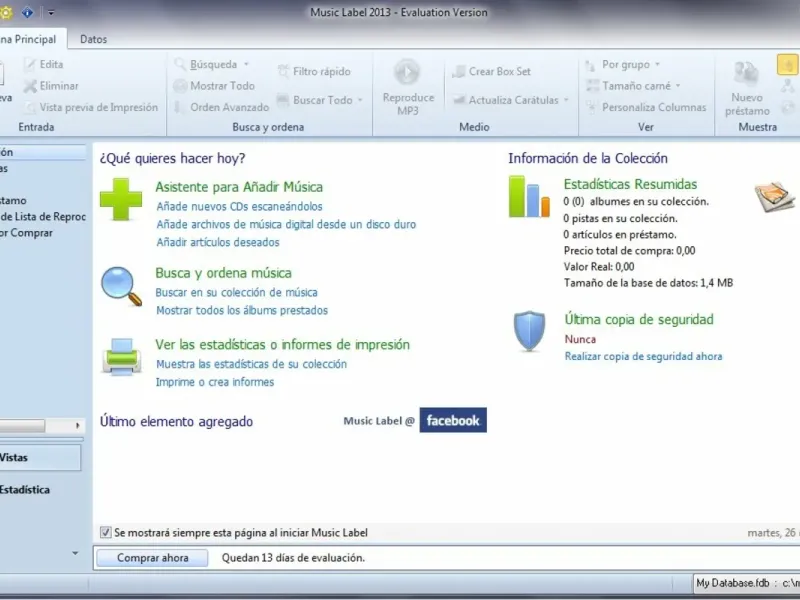Click Imprime o crea informes link
Screen dimensions: 800x600
coord(215,382)
